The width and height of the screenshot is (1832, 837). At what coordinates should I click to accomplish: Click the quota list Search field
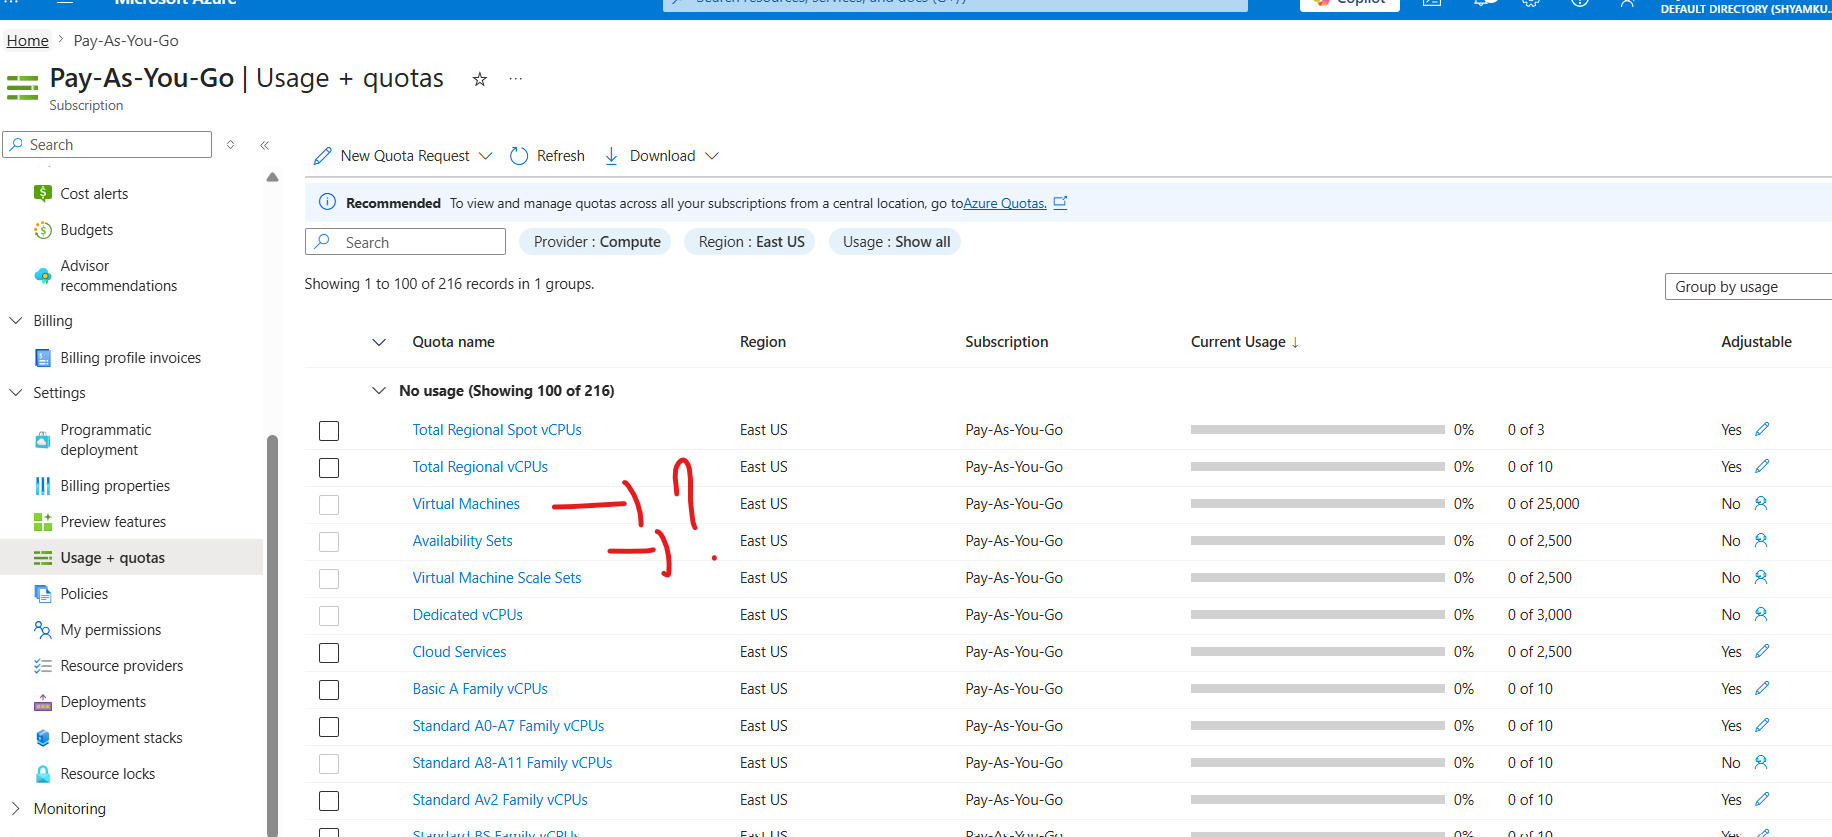(x=405, y=242)
